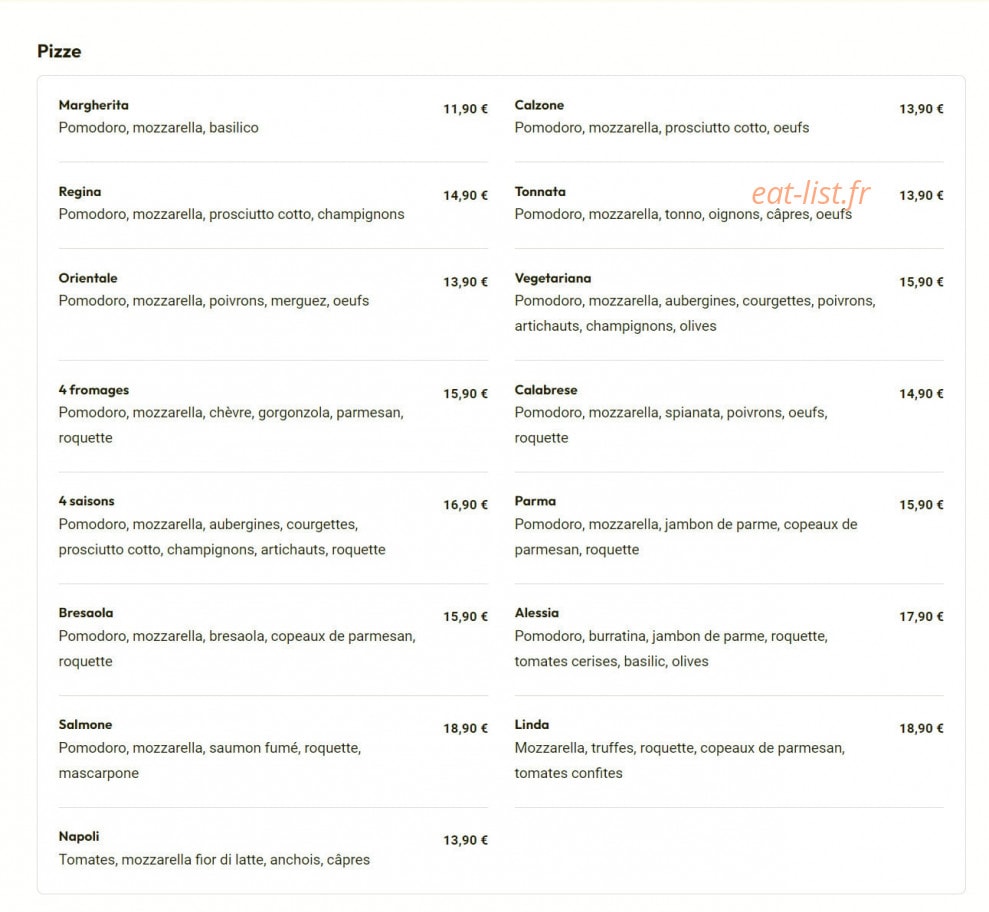
Task: Click the eat-list.fr watermark logo
Action: point(811,193)
